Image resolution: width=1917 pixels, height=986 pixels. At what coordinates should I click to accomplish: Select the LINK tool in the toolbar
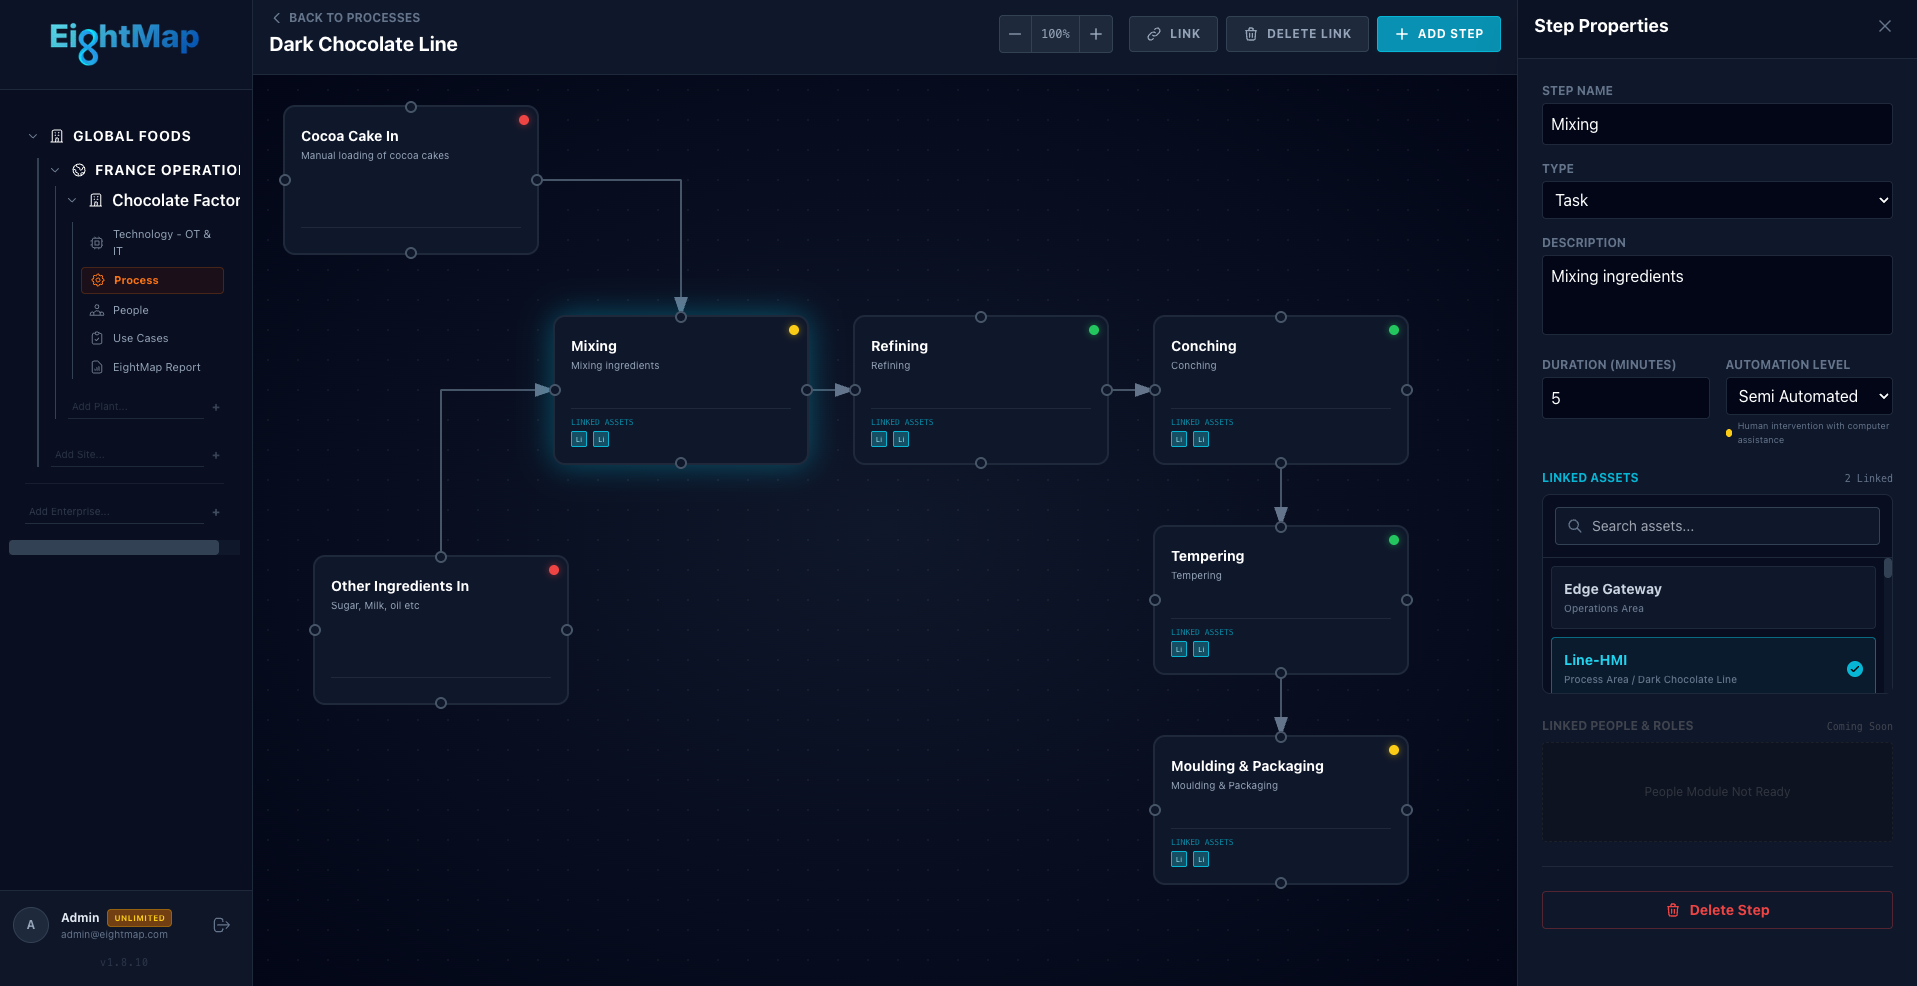(x=1172, y=33)
